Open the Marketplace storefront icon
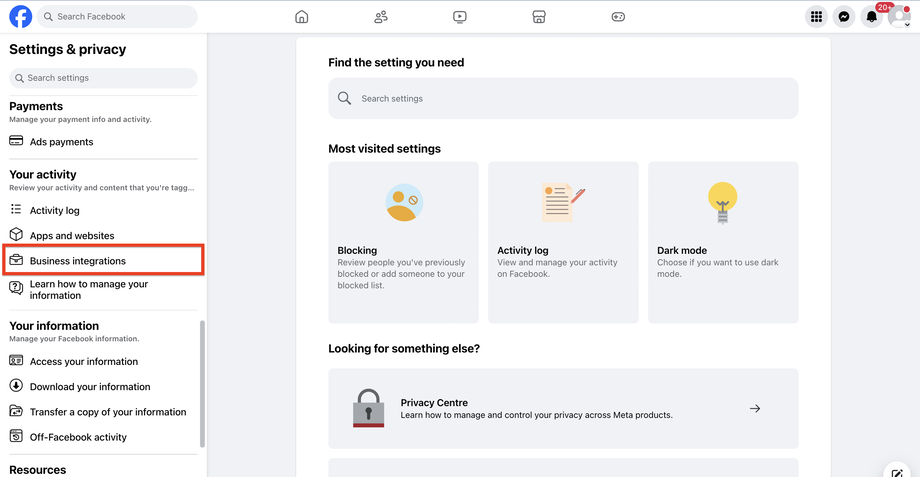This screenshot has width=920, height=477. coord(539,17)
